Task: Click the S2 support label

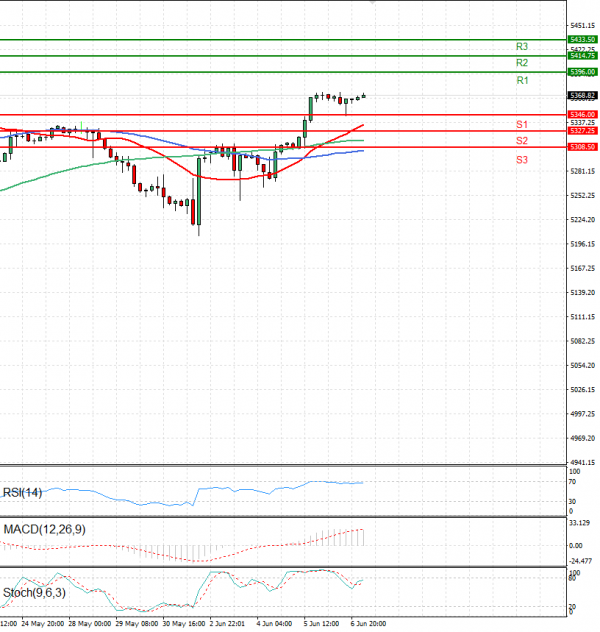Action: [x=522, y=141]
